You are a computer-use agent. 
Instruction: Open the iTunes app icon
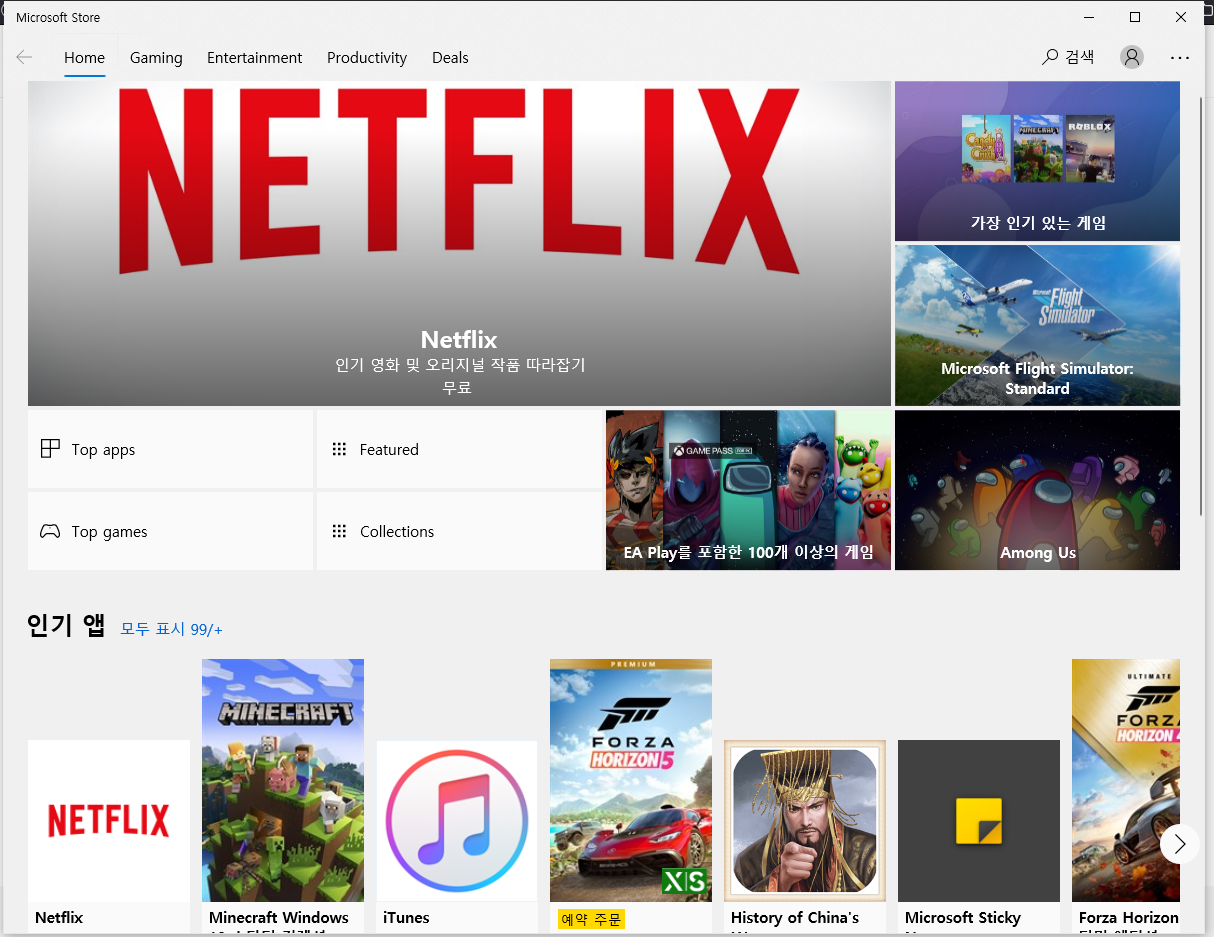coord(457,821)
